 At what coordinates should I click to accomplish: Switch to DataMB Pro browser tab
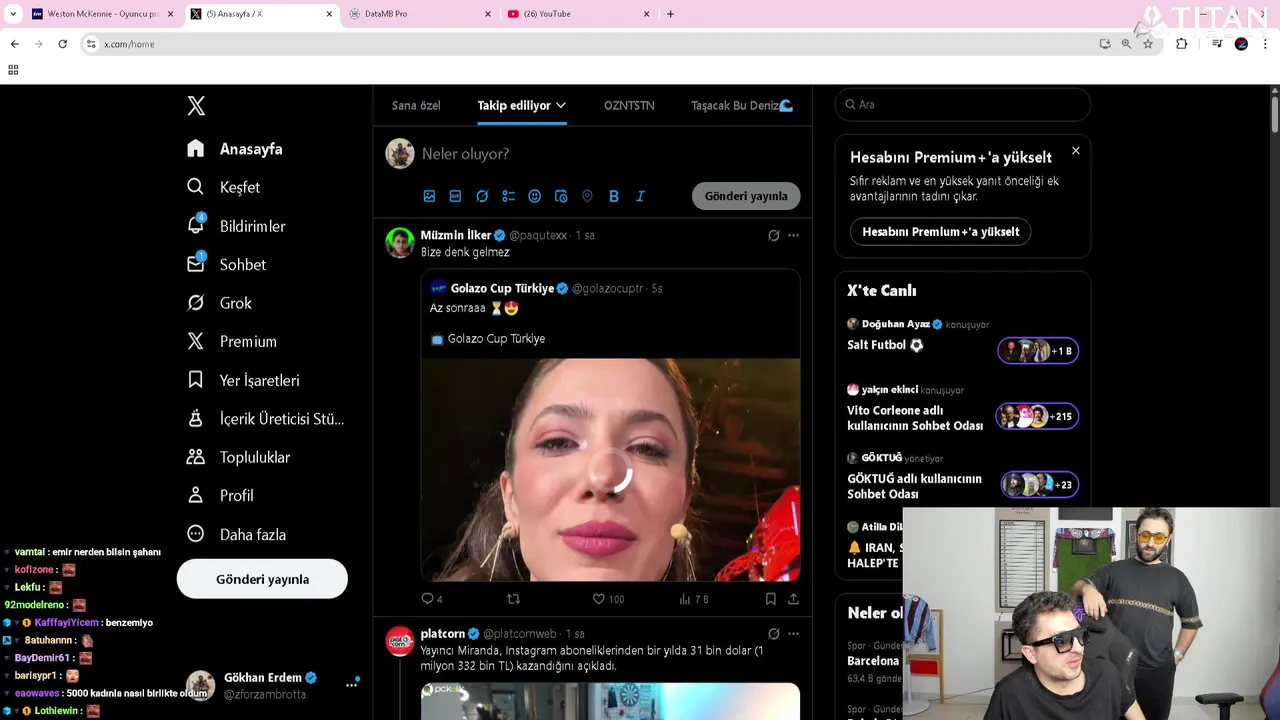tap(420, 14)
